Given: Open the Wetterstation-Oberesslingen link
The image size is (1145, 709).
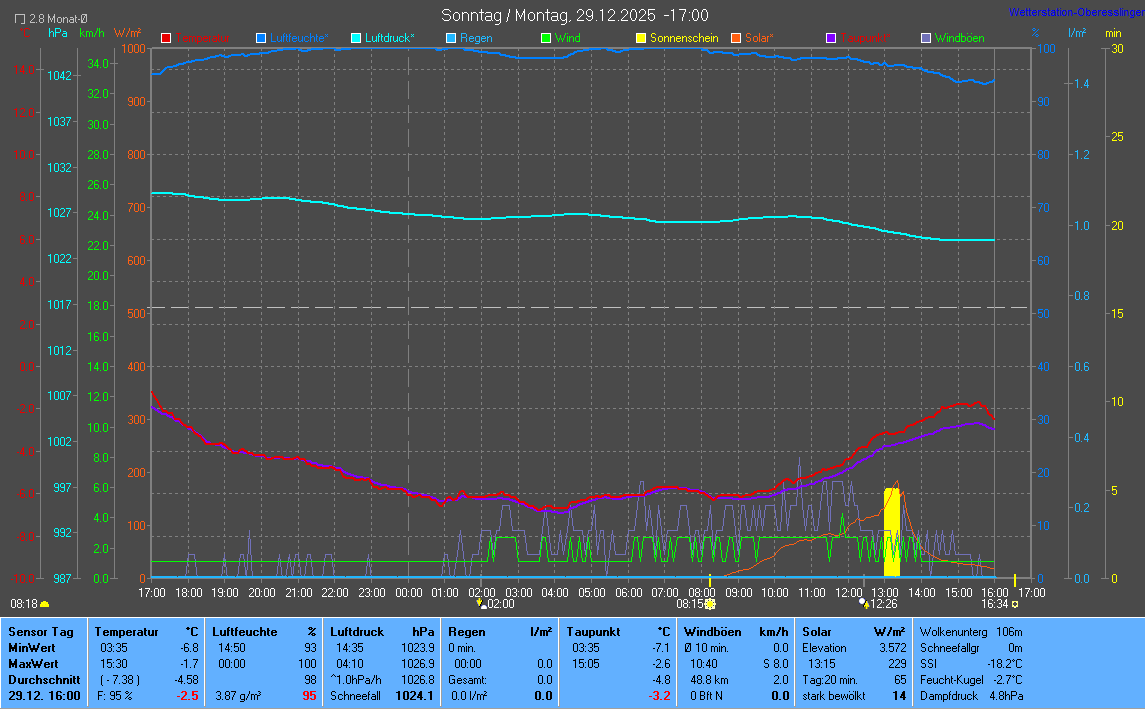Looking at the screenshot, I should [x=1076, y=11].
